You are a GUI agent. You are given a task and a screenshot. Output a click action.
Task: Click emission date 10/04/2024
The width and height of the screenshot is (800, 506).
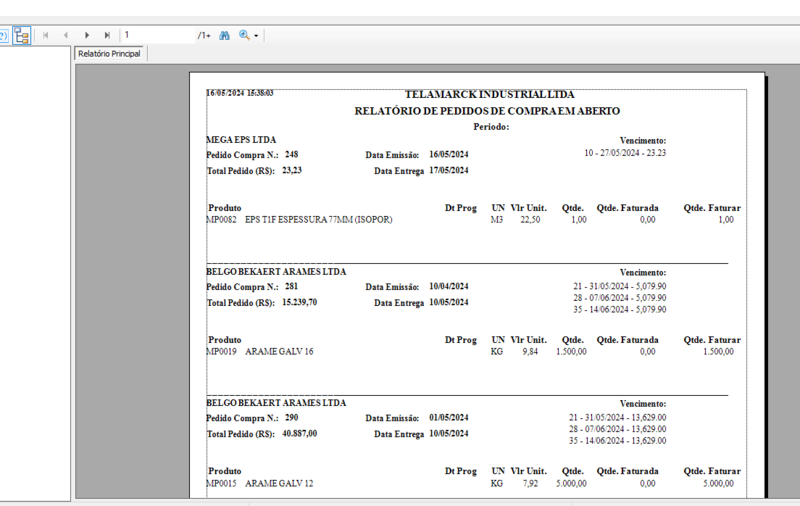pos(448,287)
